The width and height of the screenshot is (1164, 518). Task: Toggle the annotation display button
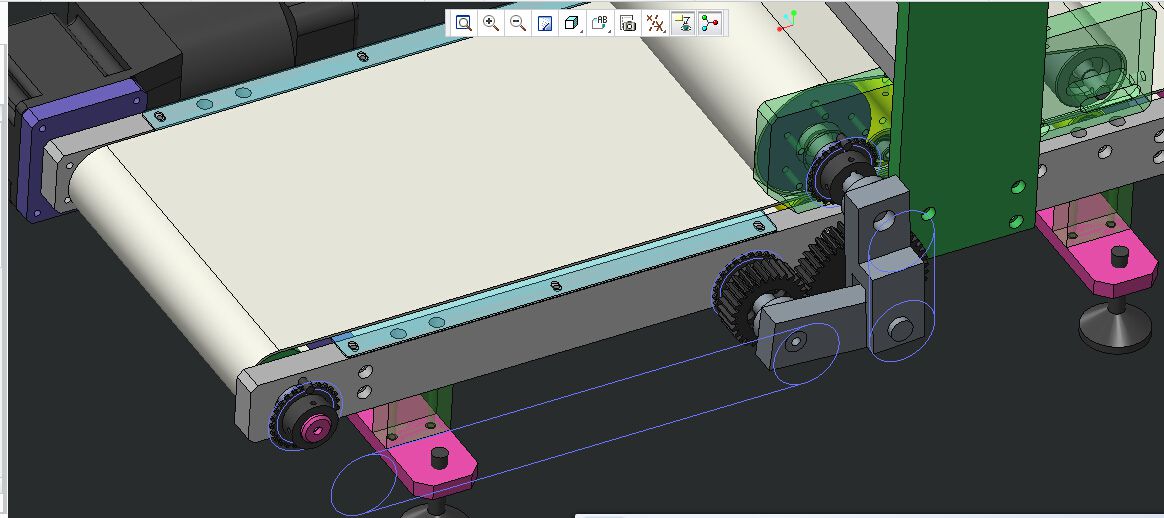684,23
